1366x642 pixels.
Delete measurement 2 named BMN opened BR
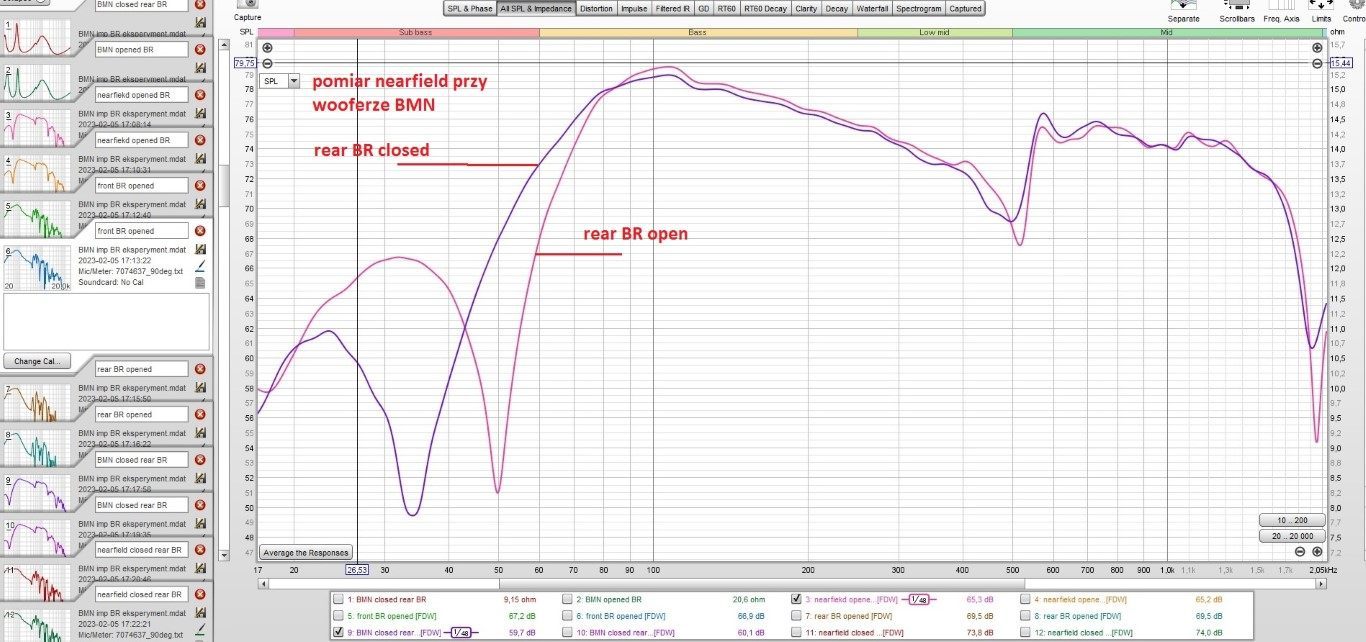[x=199, y=49]
